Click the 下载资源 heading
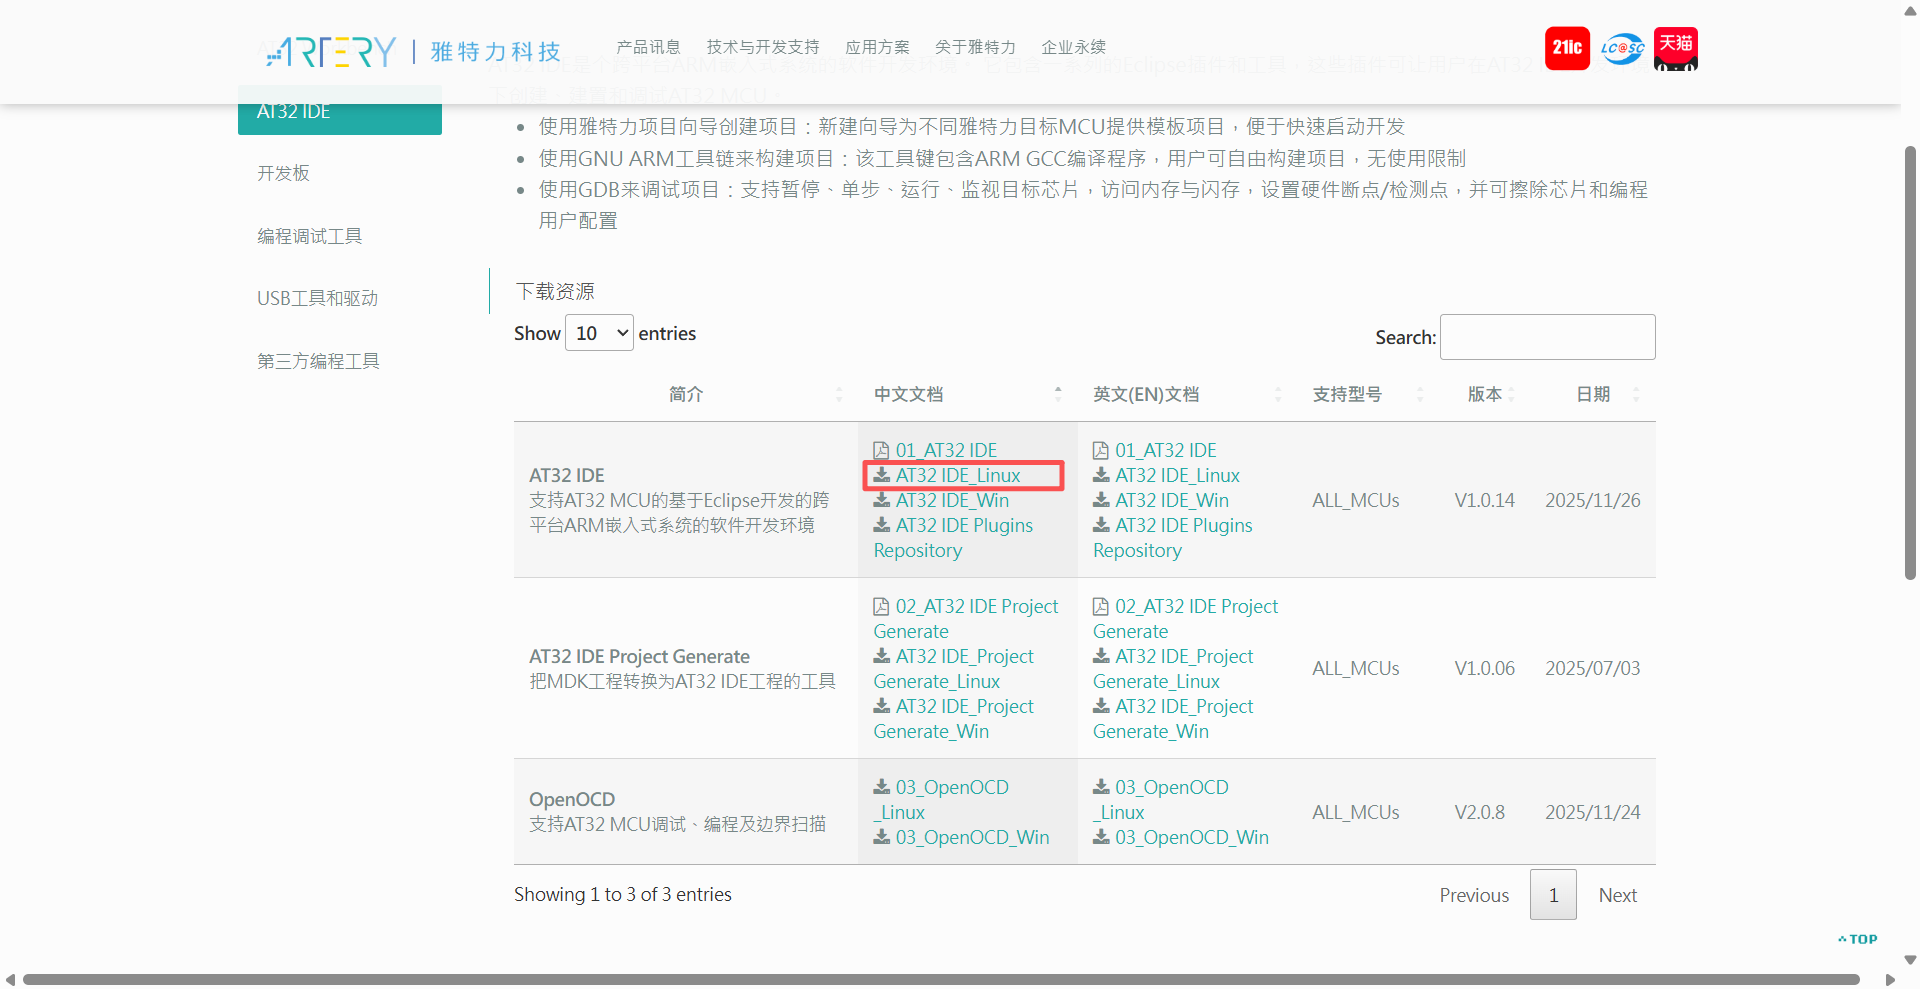The height and width of the screenshot is (989, 1920). click(555, 291)
